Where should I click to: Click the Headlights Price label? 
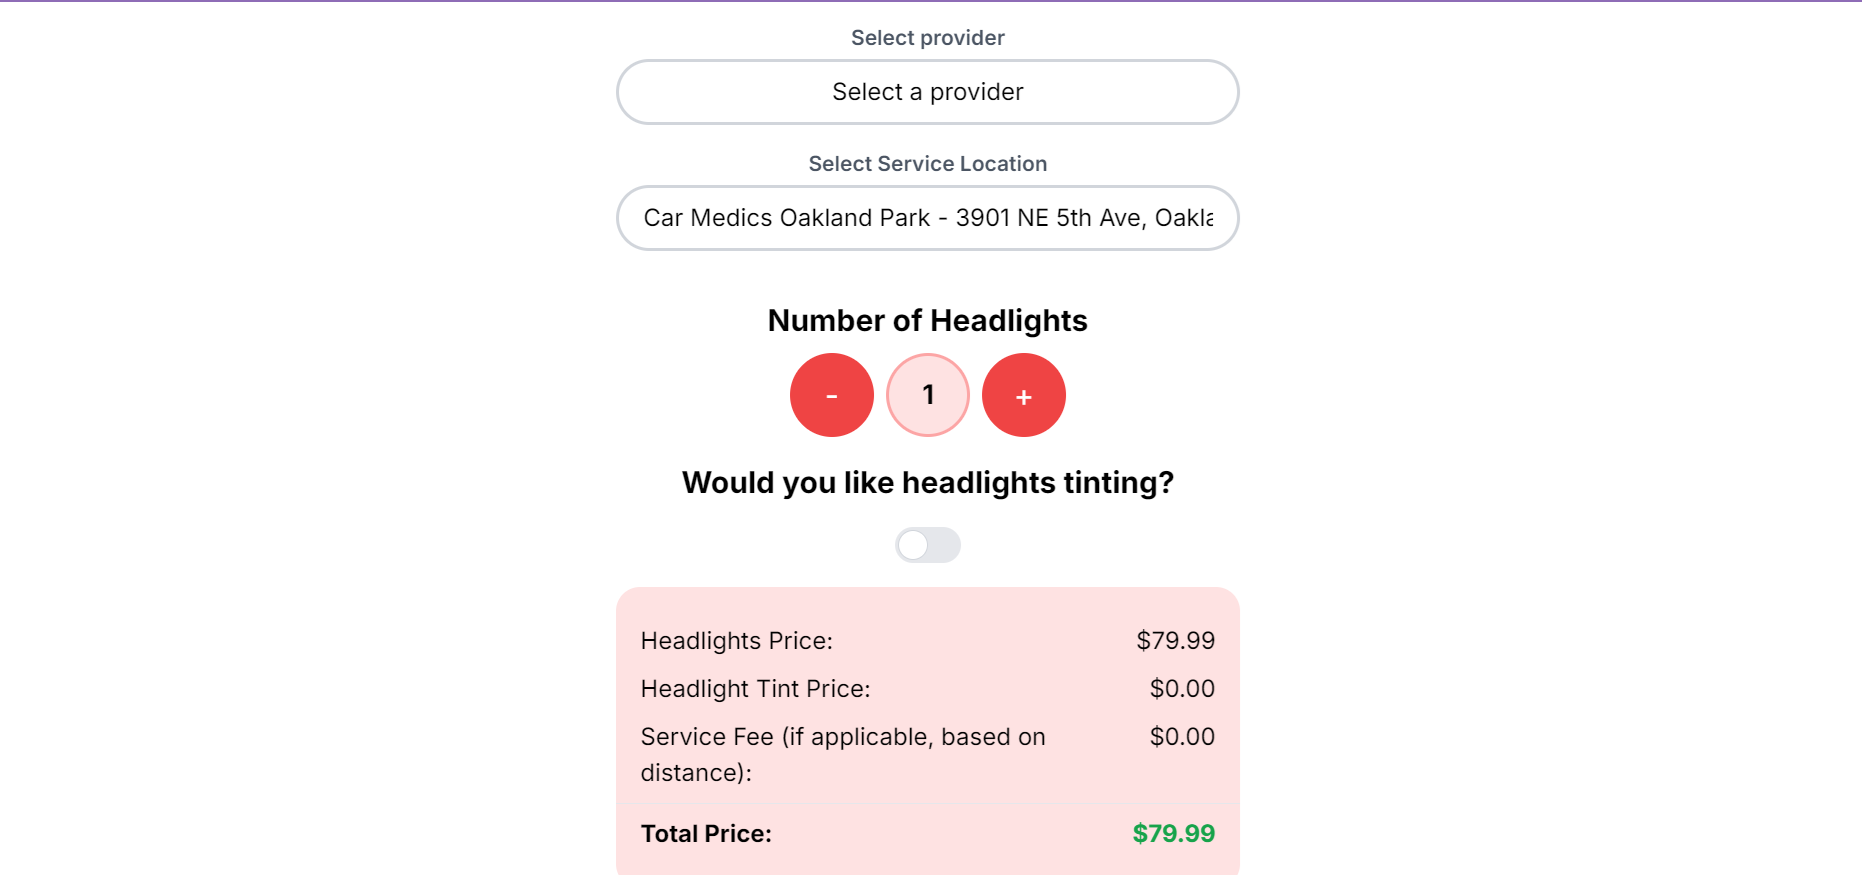point(736,641)
